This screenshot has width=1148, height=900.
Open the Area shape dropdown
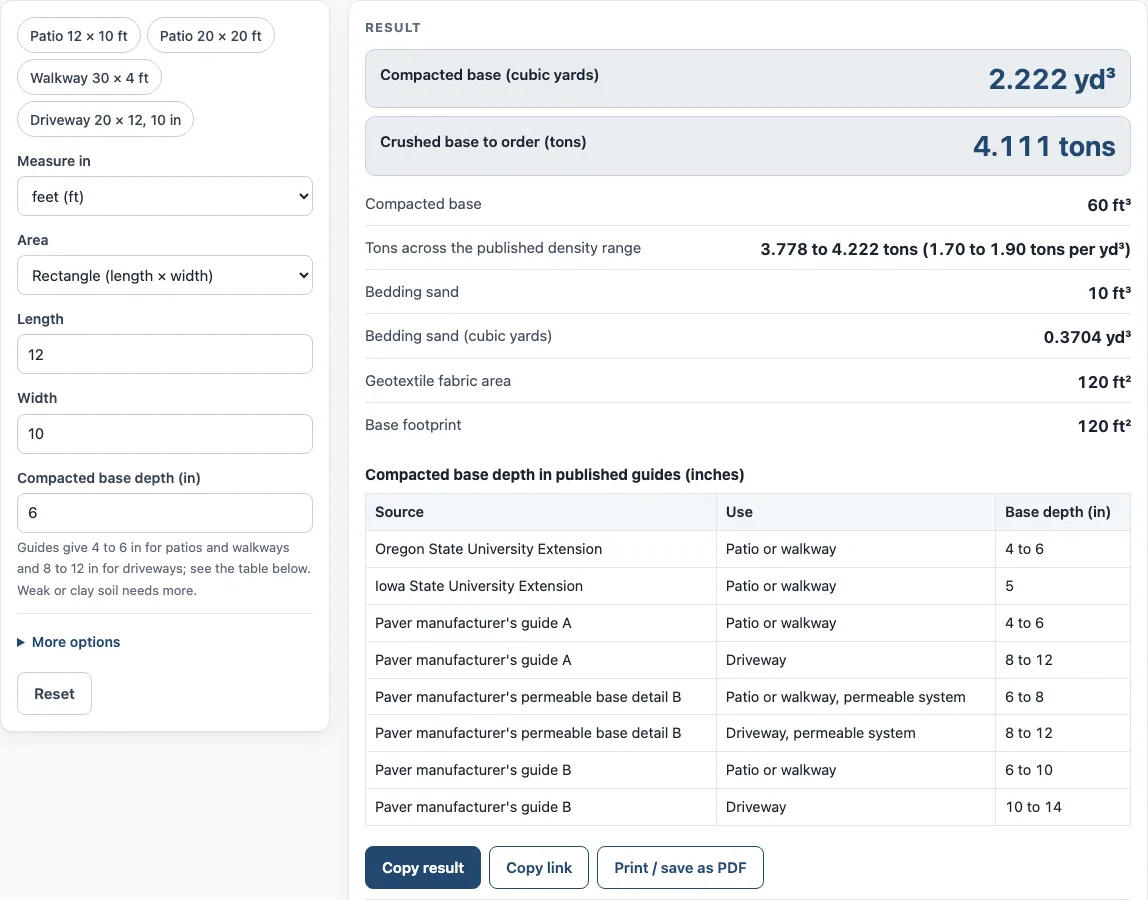165,275
